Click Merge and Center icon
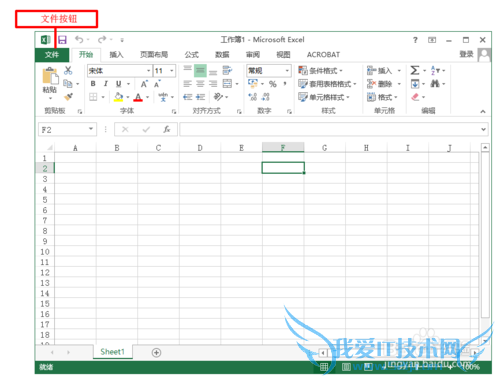This screenshot has height=381, width=500. [227, 84]
